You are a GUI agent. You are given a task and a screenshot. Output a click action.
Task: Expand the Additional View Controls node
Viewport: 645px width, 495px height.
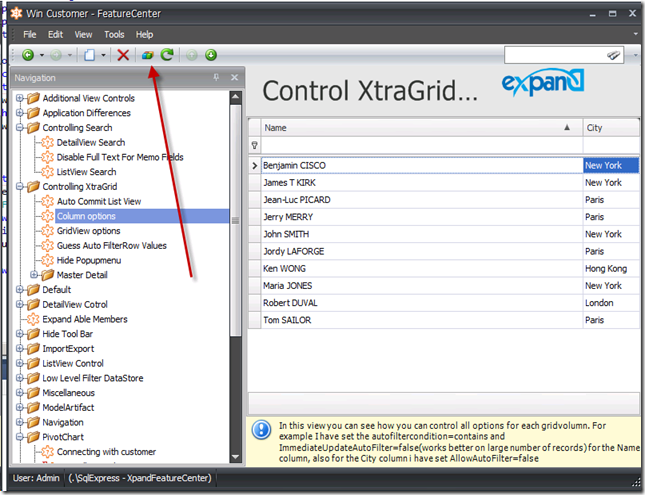(19, 98)
